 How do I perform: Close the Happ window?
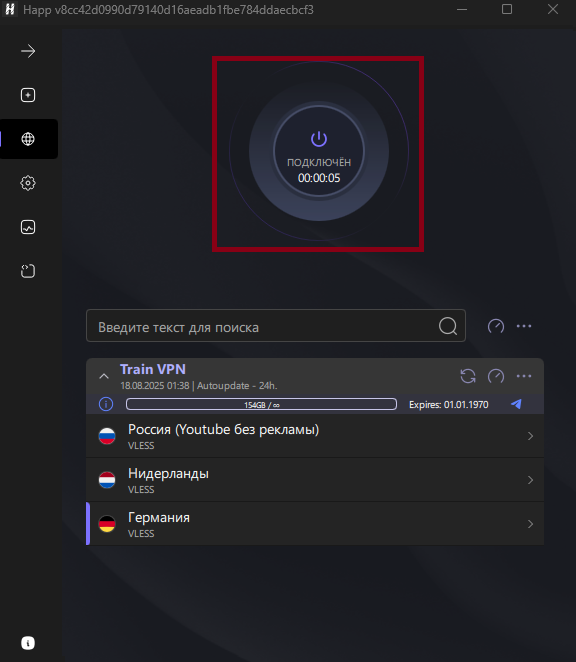coord(553,9)
